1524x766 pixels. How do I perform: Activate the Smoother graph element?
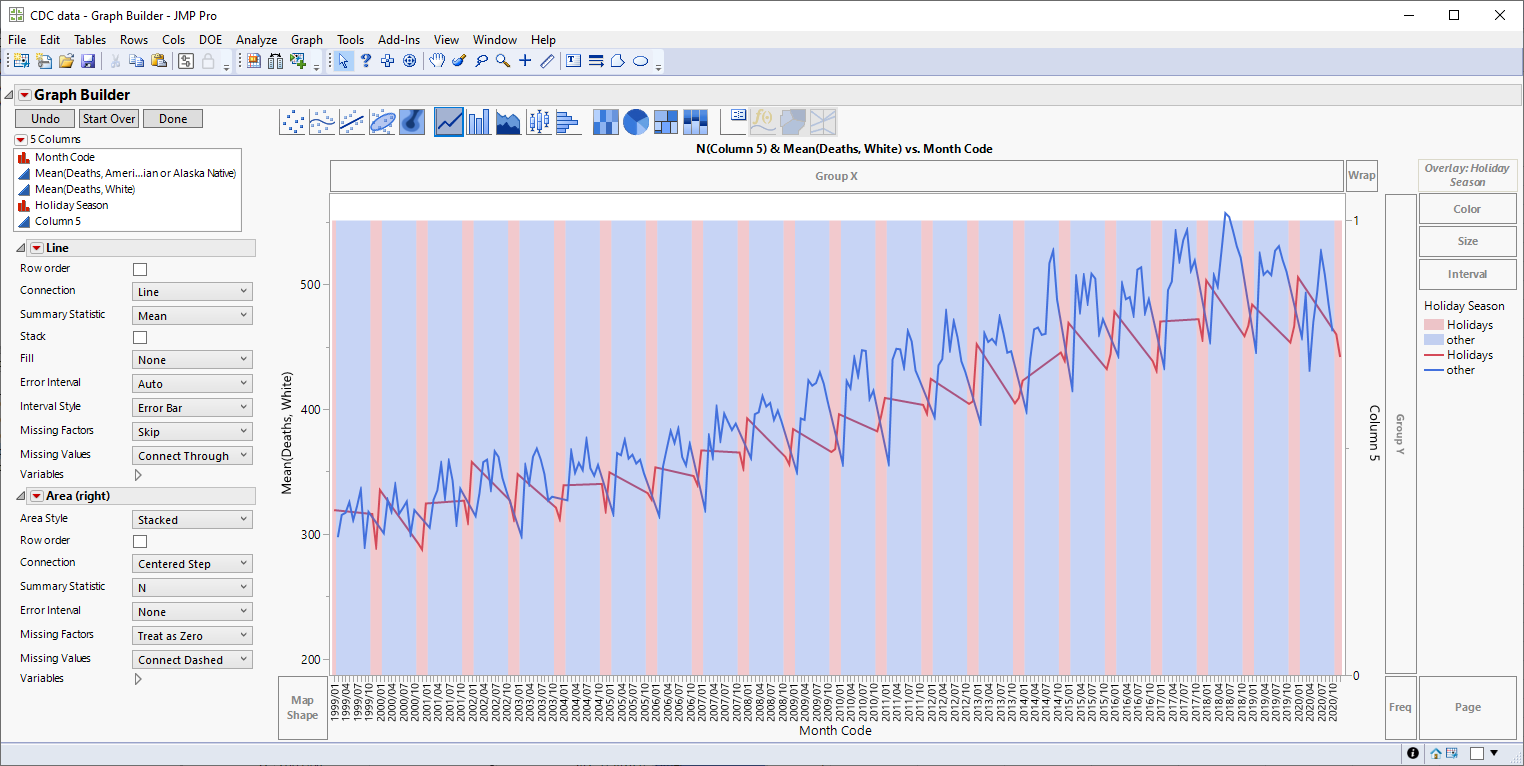point(322,120)
